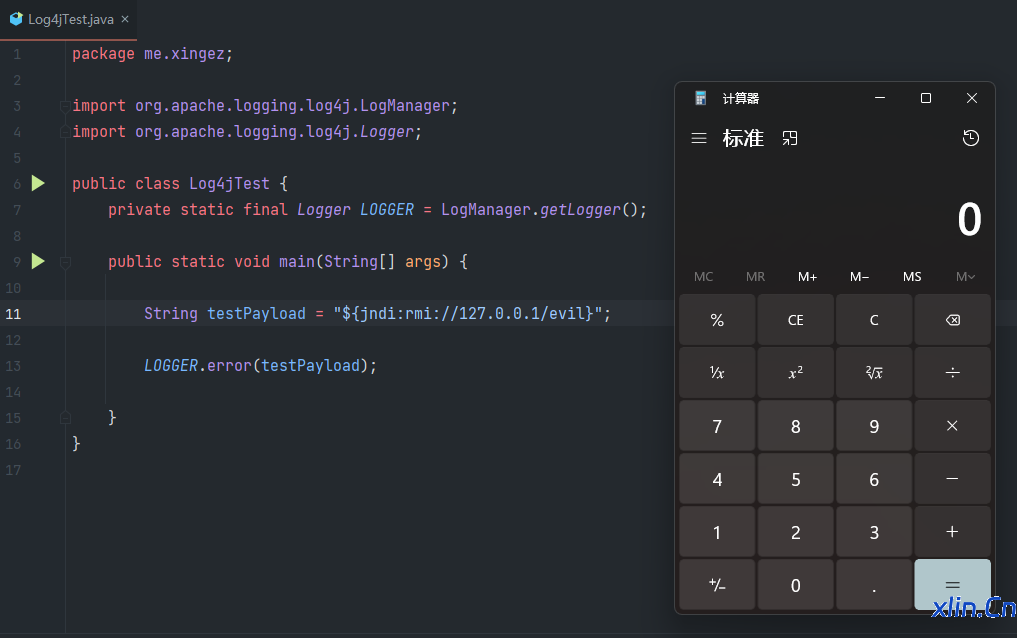This screenshot has height=638, width=1017.
Task: Close the Log4jTest.java editor tab
Action: coord(125,19)
